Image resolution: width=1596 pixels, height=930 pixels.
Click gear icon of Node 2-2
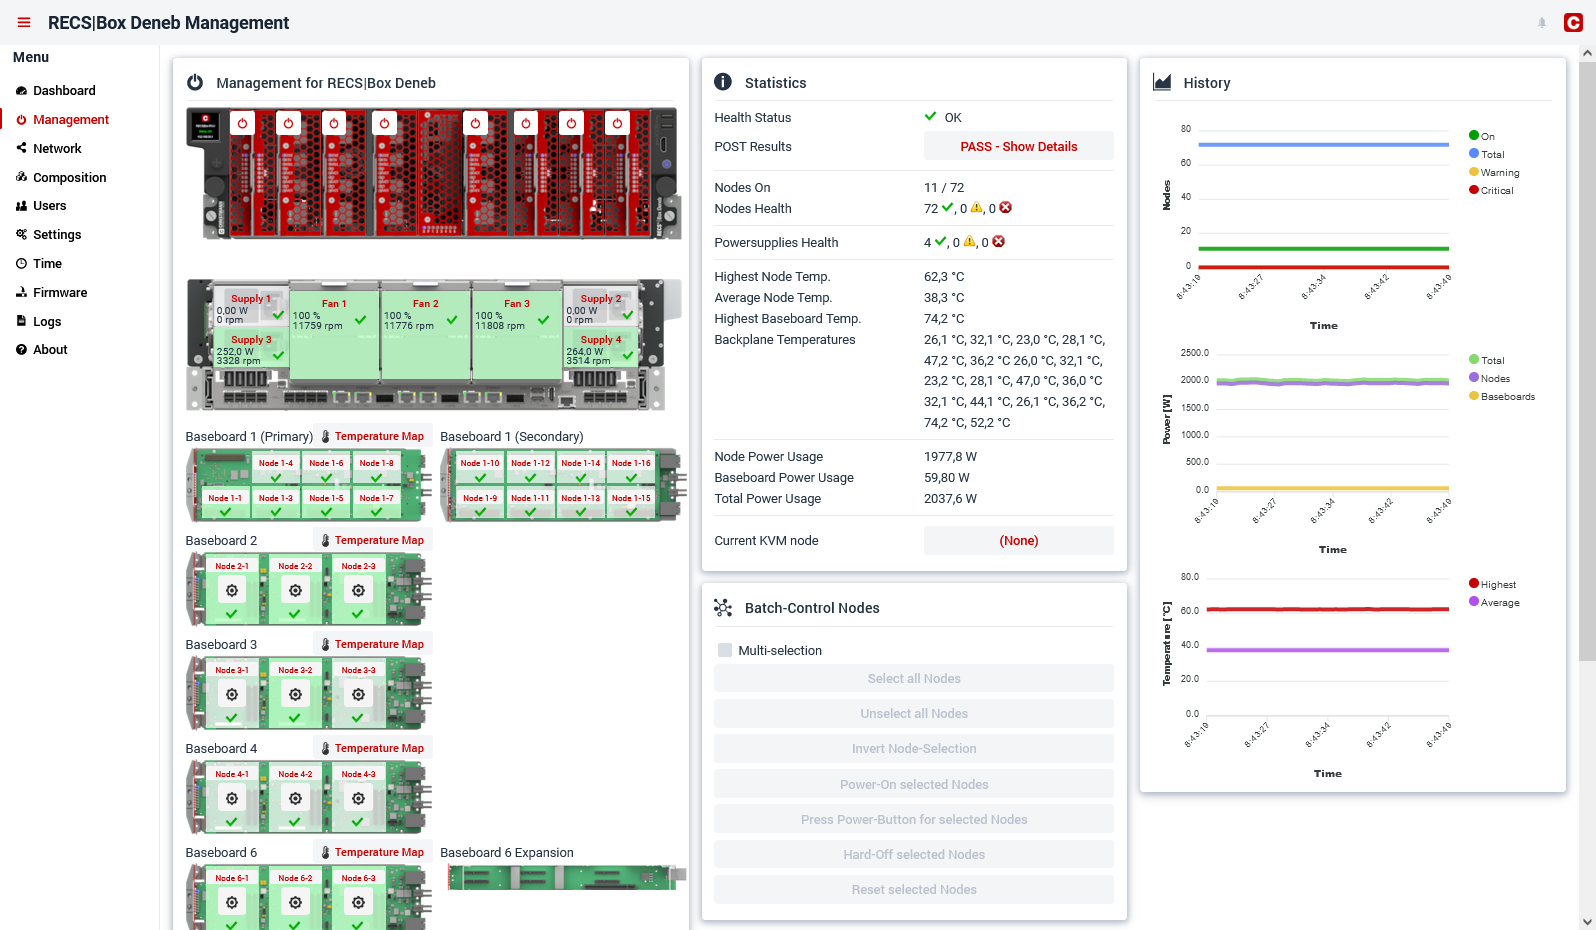click(295, 590)
